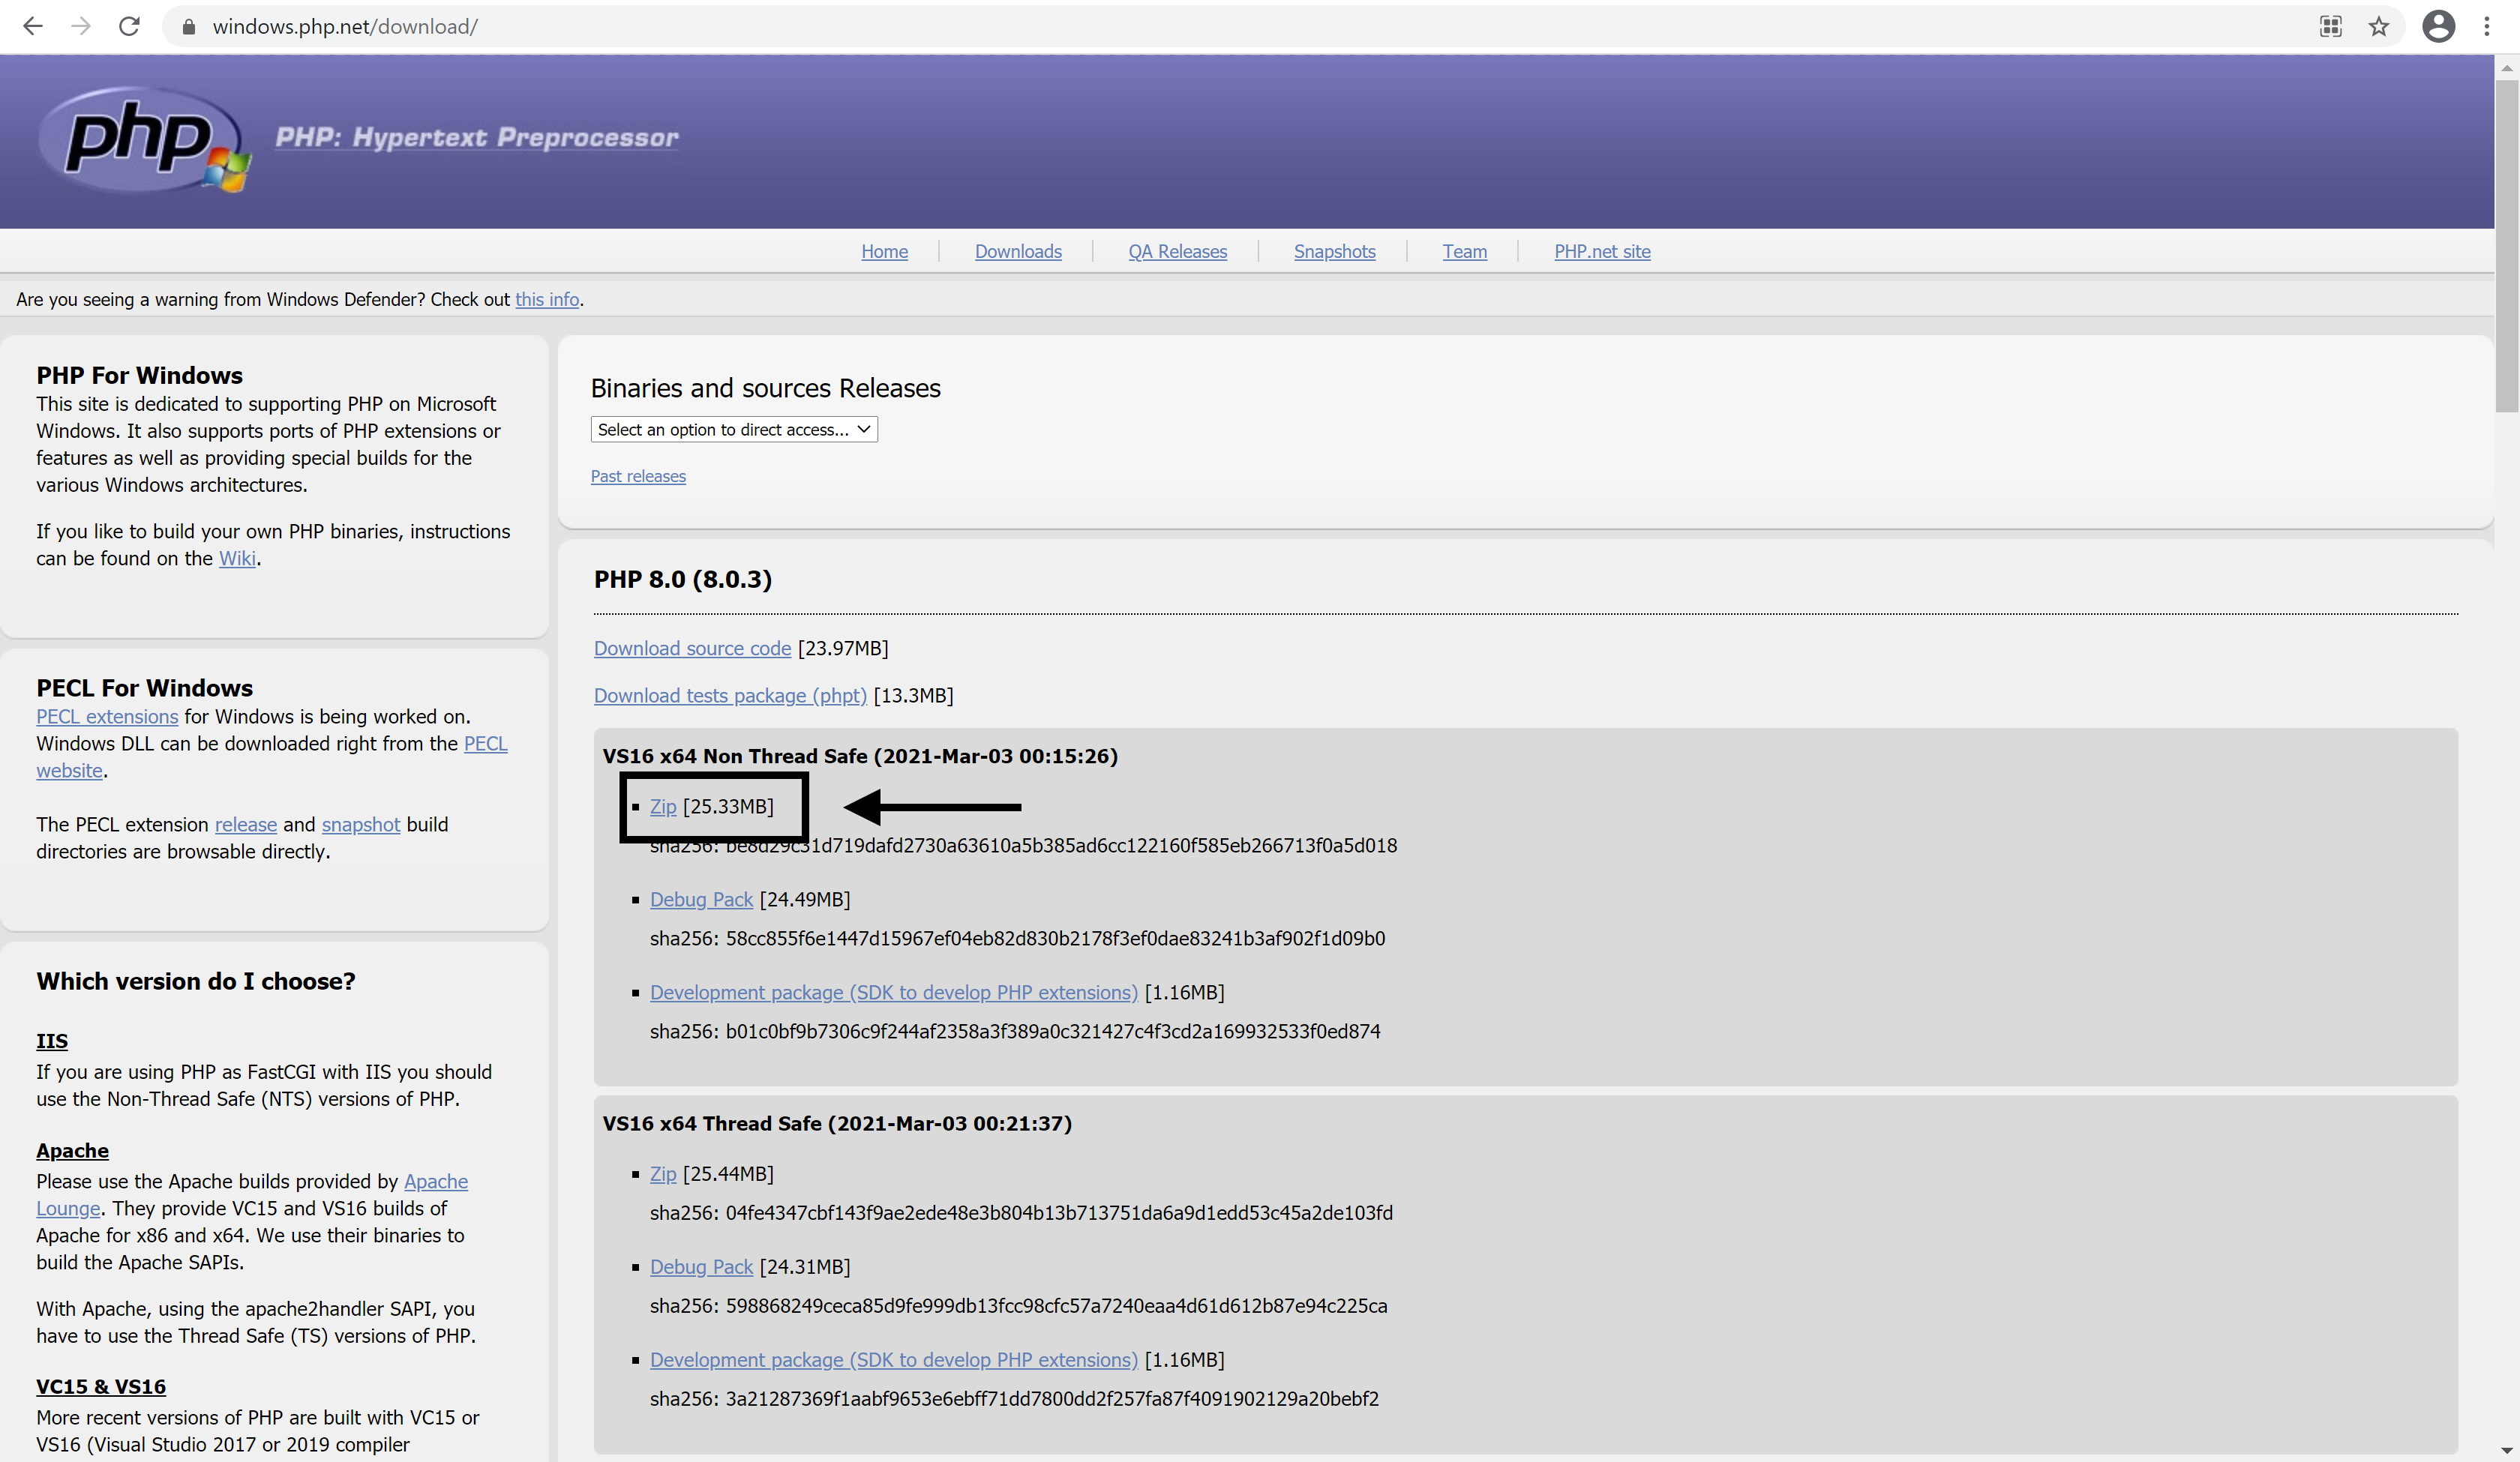This screenshot has width=2520, height=1462.
Task: Click the 'PHP 8.0 (8.0.3)' heading
Action: [683, 580]
